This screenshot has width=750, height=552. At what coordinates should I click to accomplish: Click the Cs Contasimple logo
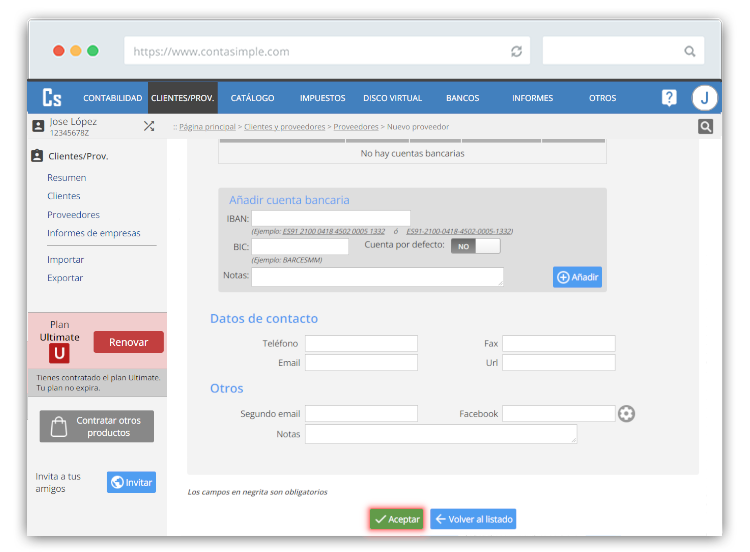tap(52, 98)
